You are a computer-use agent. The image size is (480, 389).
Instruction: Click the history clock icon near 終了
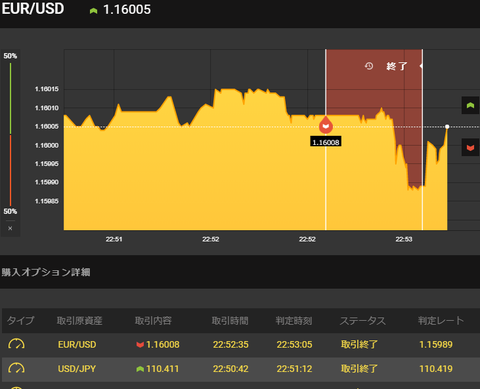coord(369,66)
